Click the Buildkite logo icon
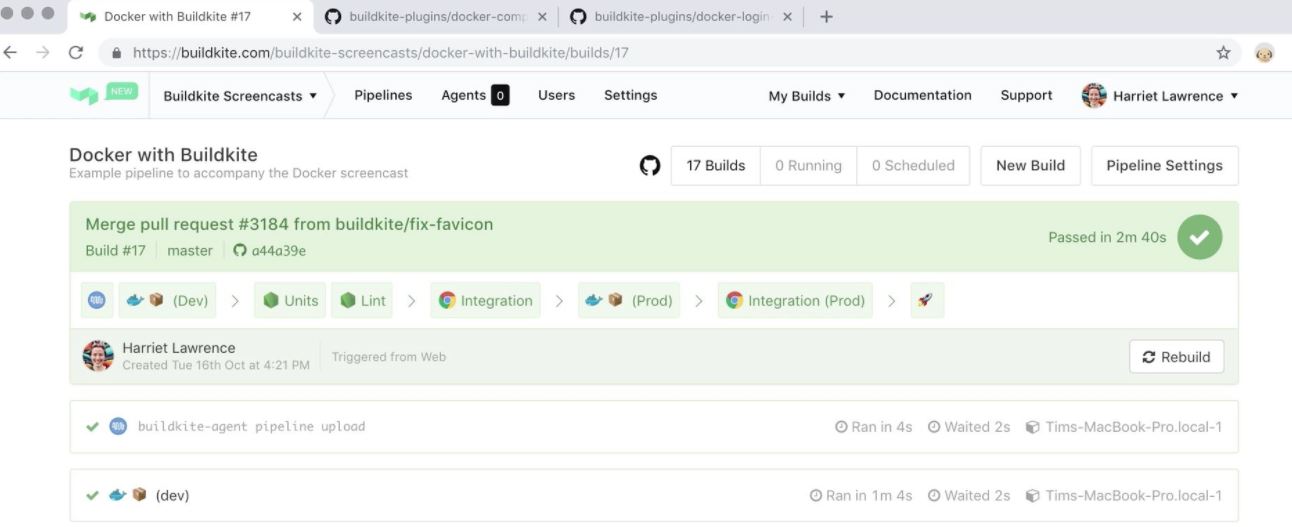The image size is (1292, 527). point(83,96)
